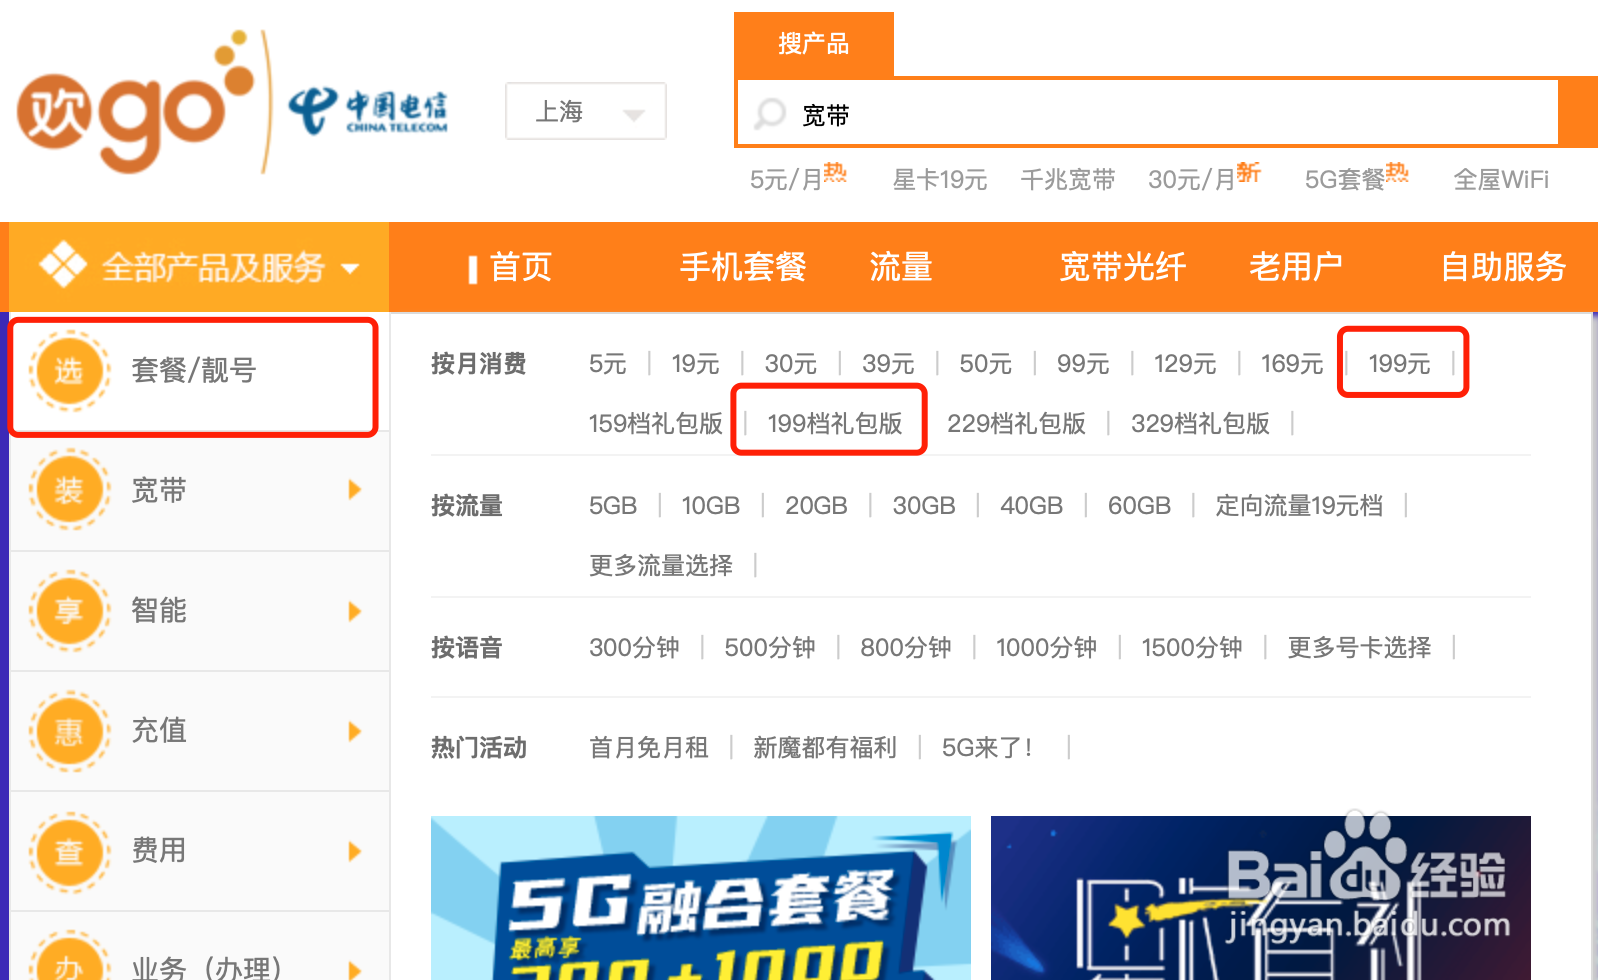This screenshot has height=980, width=1598.
Task: Expand the 全部产品及服务 menu
Action: coord(199,267)
